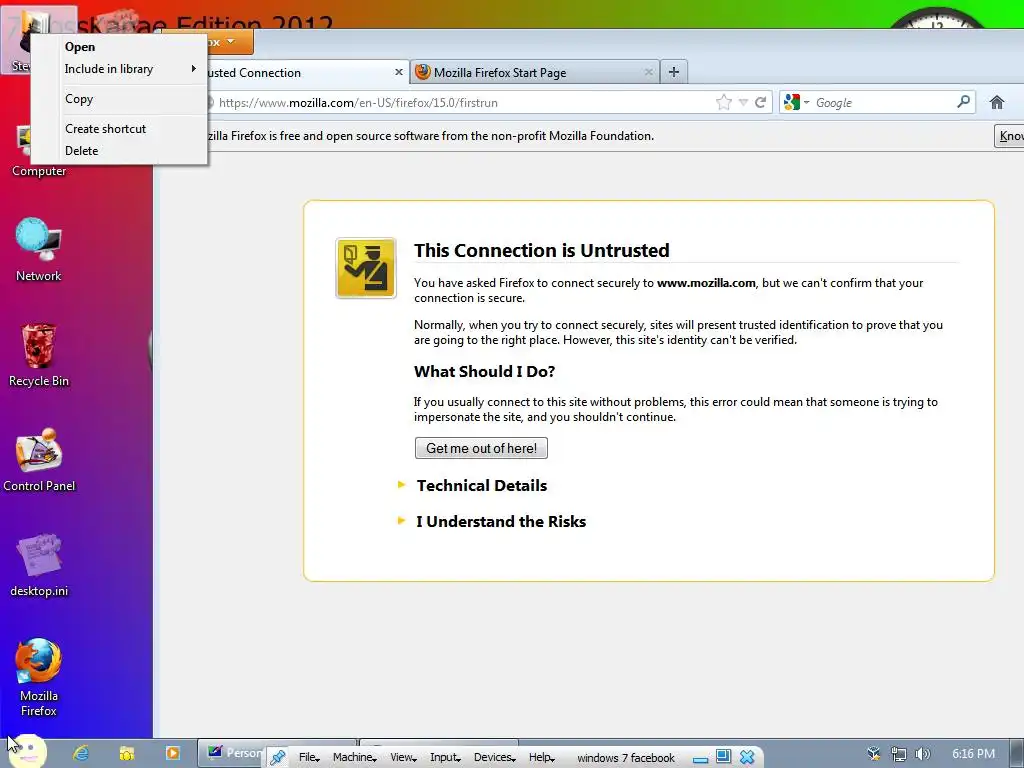Open the URL history dropdown arrow

pos(743,103)
